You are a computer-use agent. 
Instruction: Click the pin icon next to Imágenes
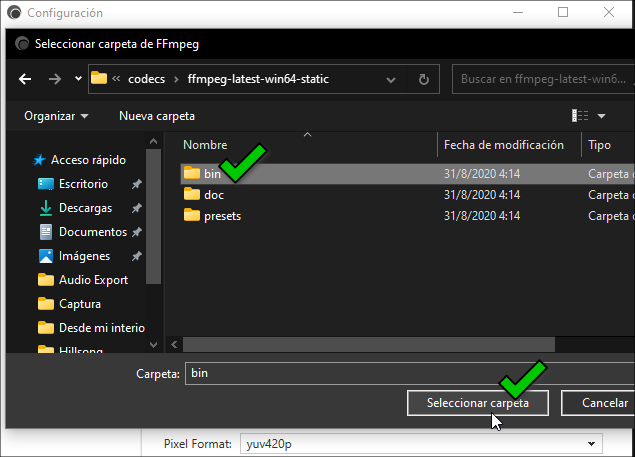(x=137, y=256)
